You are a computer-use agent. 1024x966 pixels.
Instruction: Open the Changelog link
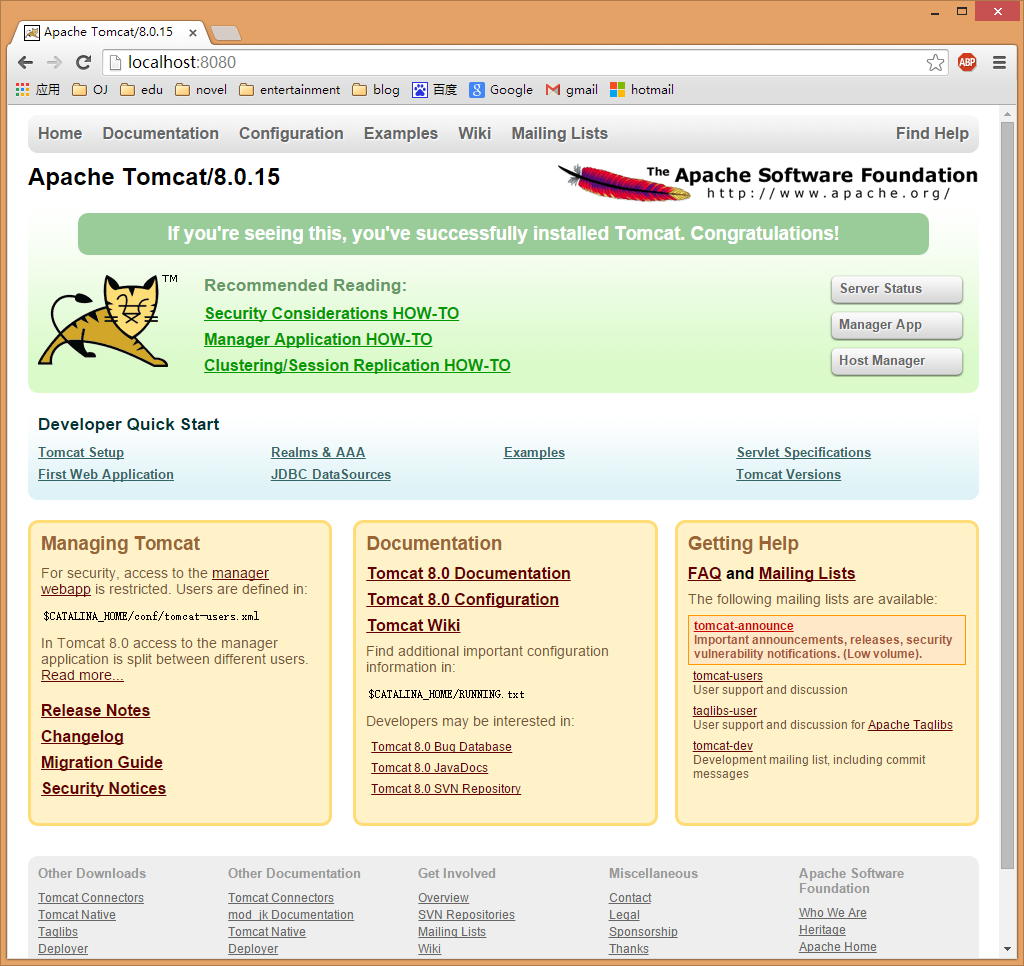82,736
